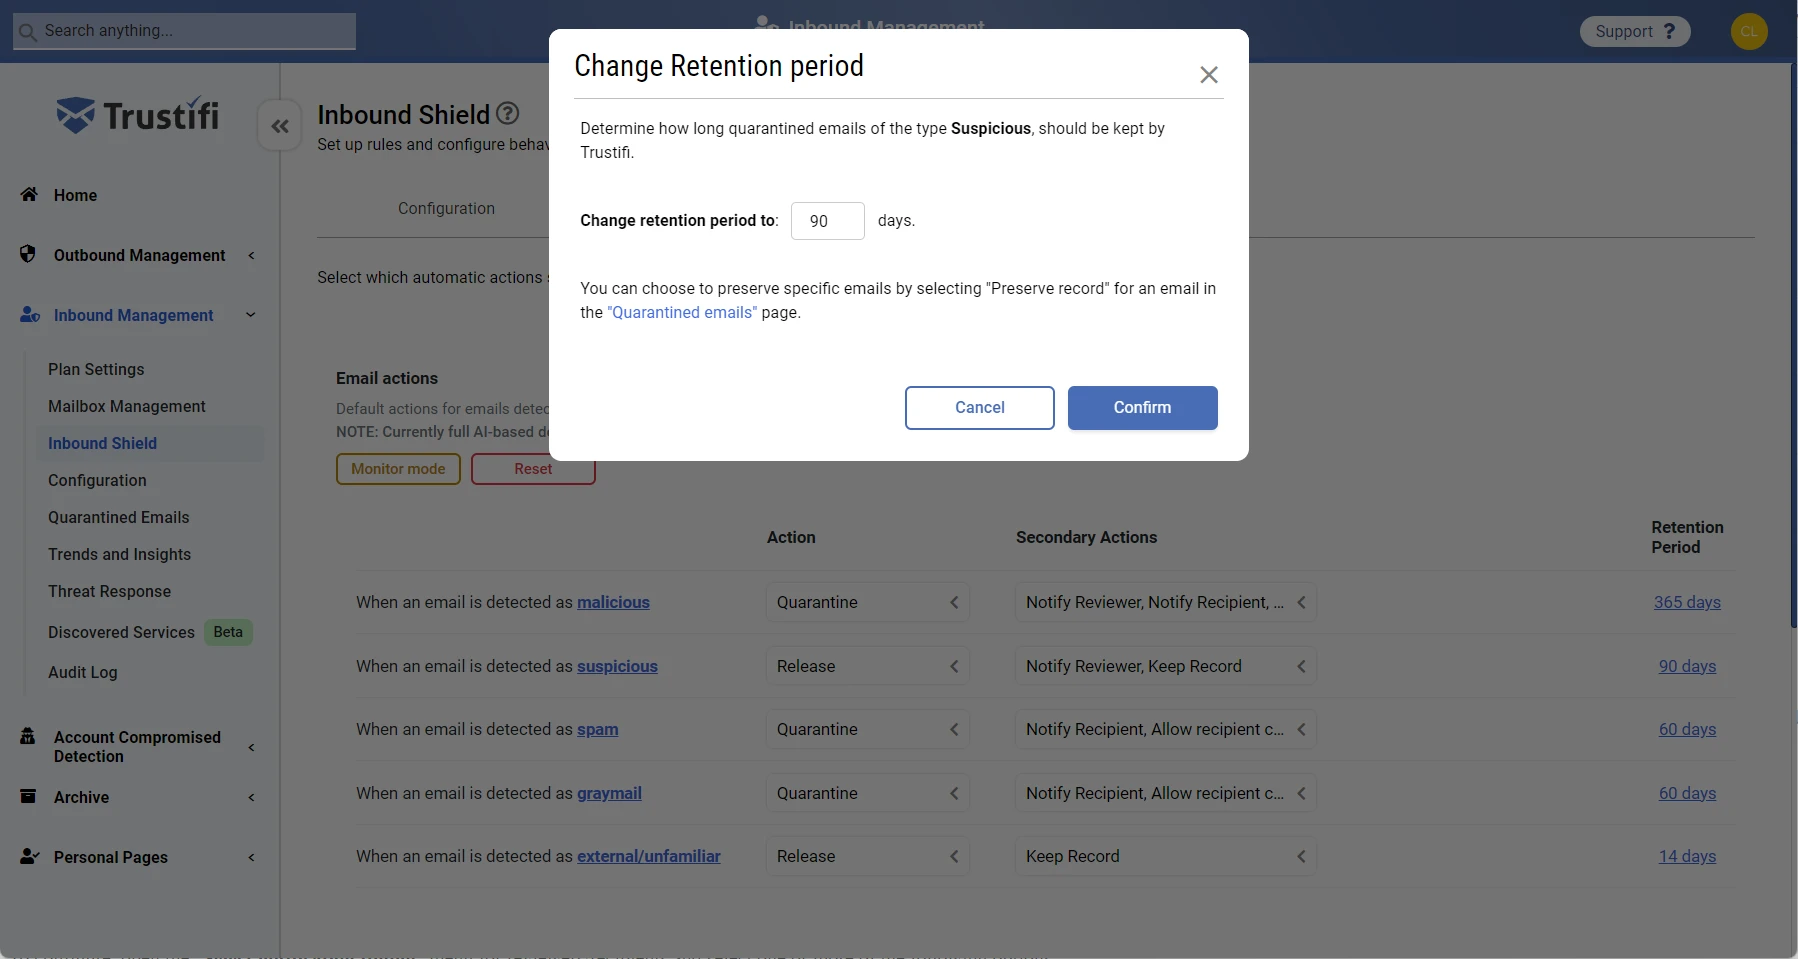This screenshot has height=959, width=1798.
Task: Click the Archive box icon in sidebar
Action: pyautogui.click(x=28, y=796)
